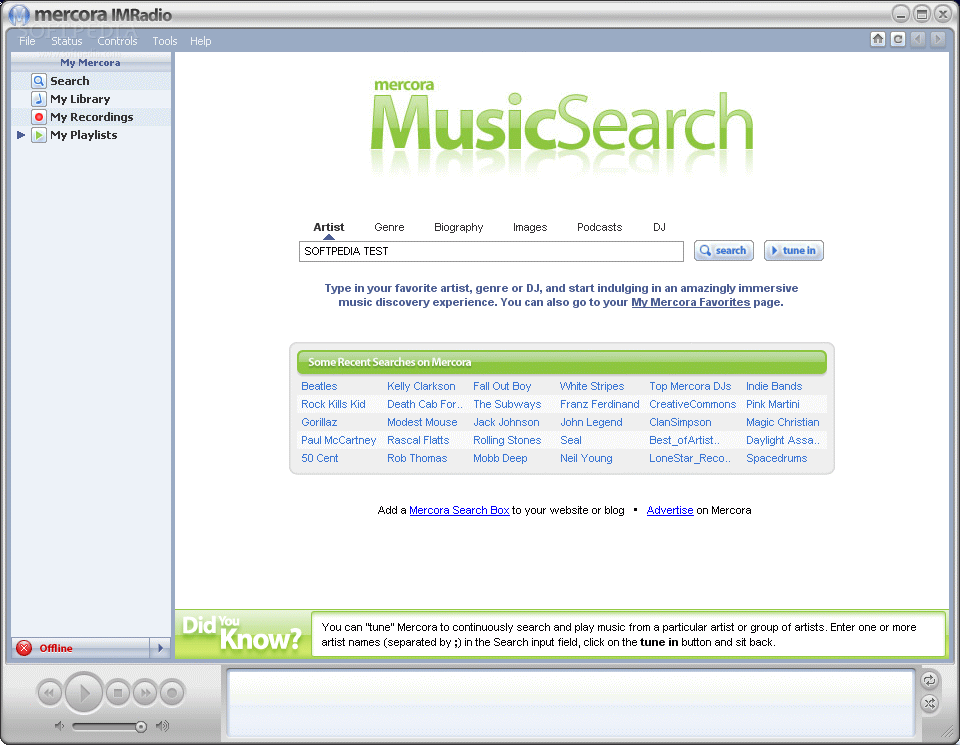Image resolution: width=960 pixels, height=745 pixels.
Task: Select the Images search tab
Action: point(530,227)
